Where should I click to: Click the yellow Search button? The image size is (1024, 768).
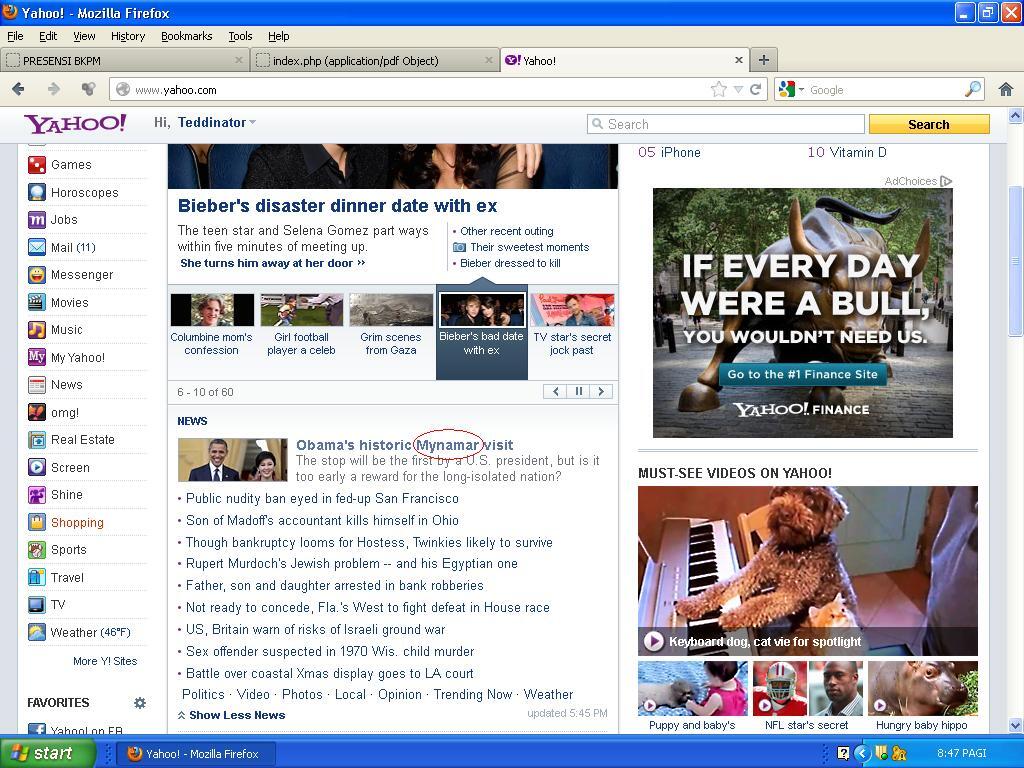[929, 124]
